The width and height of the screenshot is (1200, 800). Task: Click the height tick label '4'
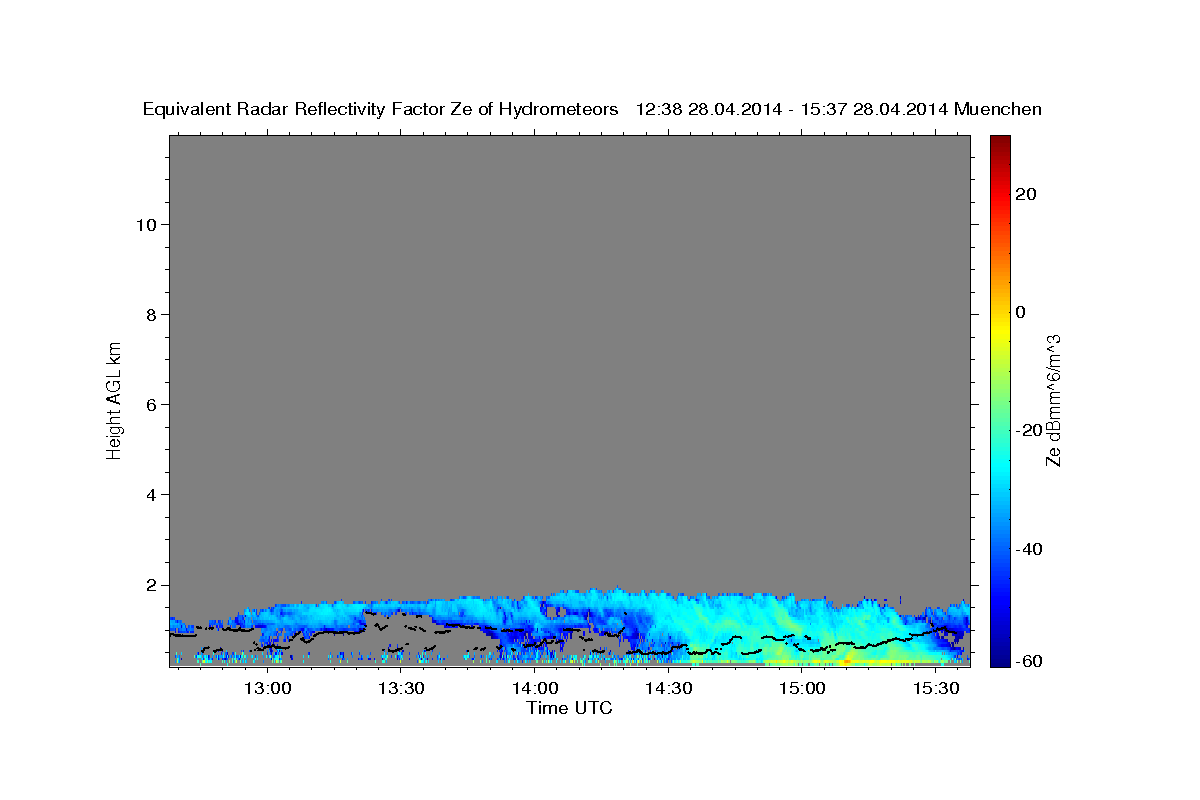[x=152, y=495]
